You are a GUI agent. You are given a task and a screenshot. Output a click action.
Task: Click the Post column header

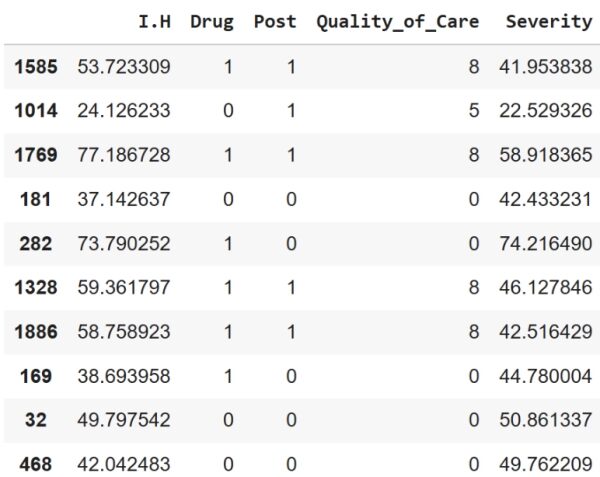tap(274, 22)
